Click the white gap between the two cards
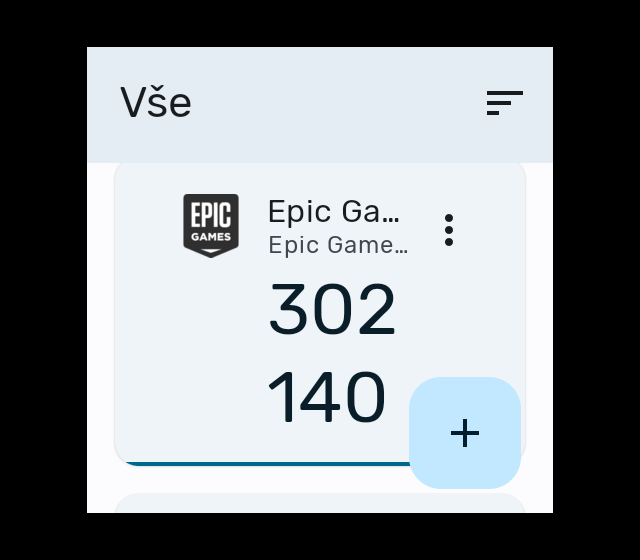640x560 pixels. pos(320,479)
